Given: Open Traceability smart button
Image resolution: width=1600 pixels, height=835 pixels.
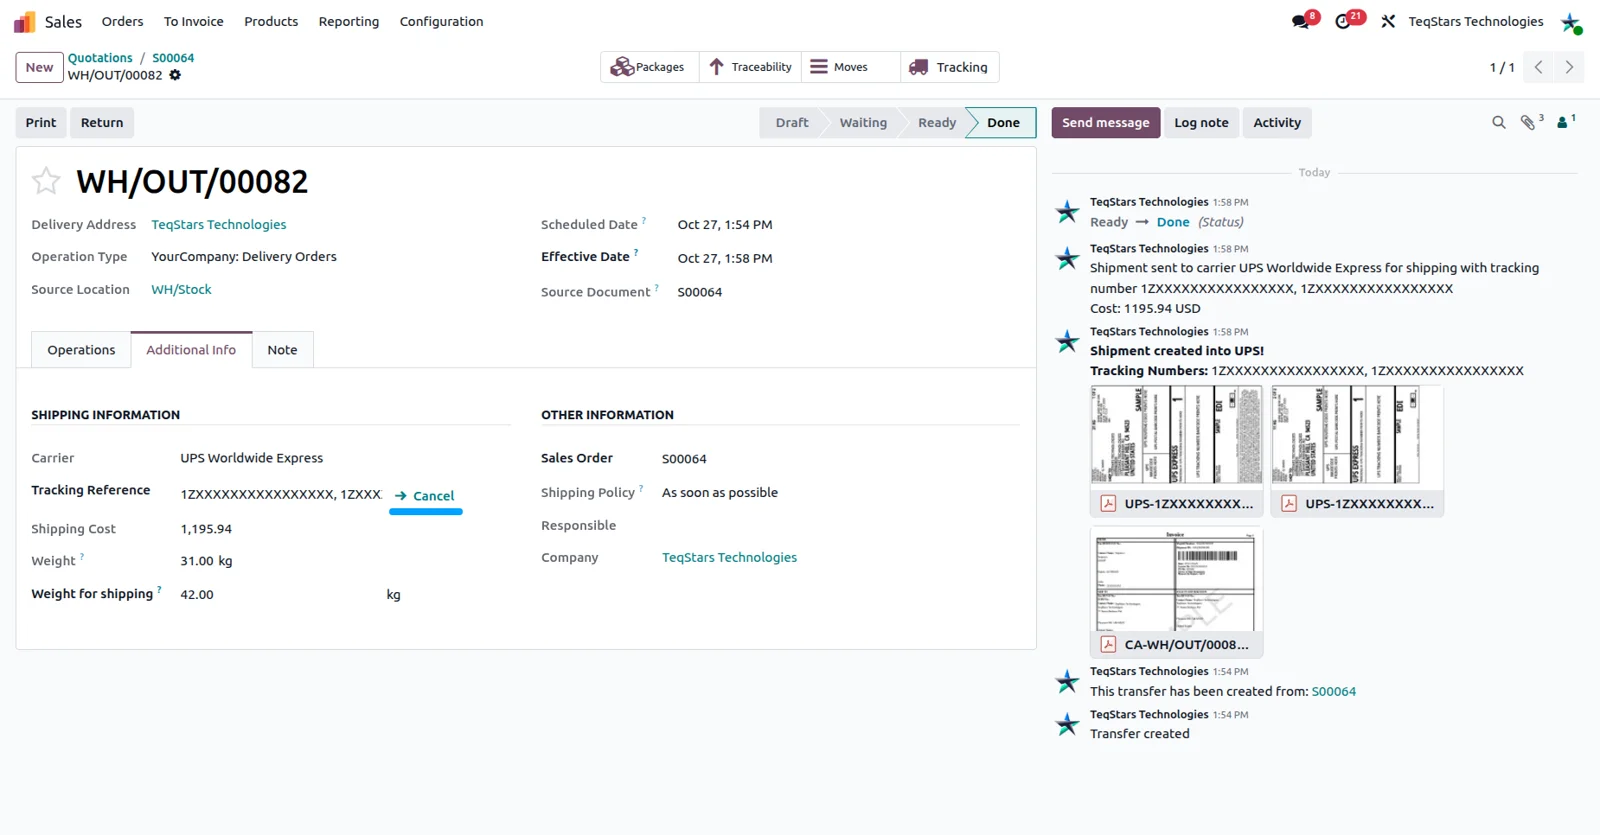Looking at the screenshot, I should [750, 67].
